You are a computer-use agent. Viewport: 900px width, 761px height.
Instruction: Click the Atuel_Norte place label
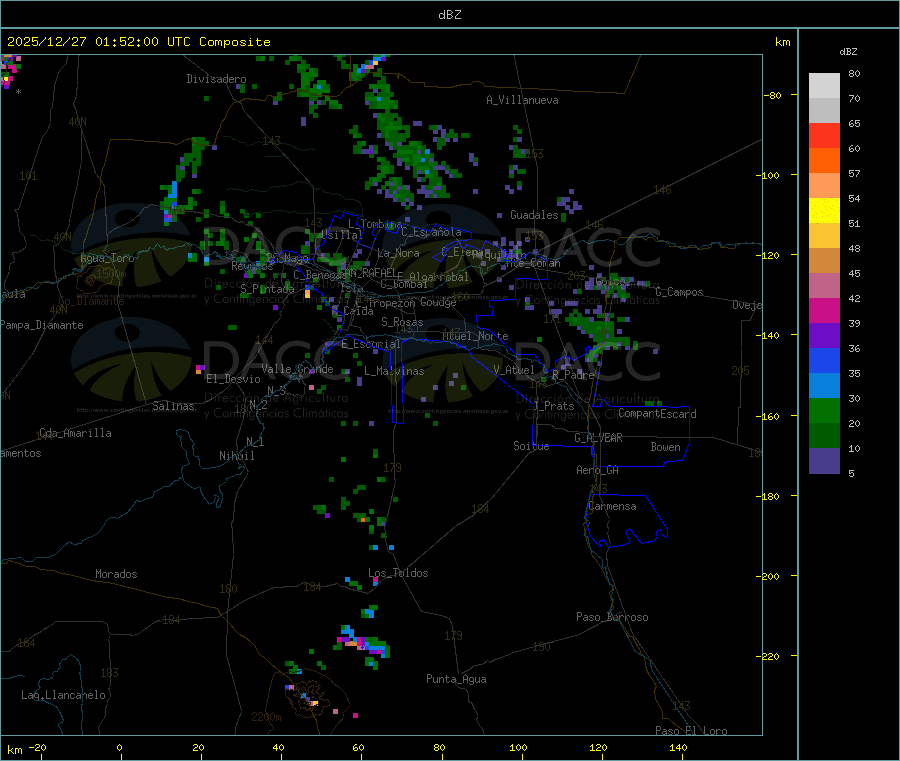pyautogui.click(x=475, y=336)
